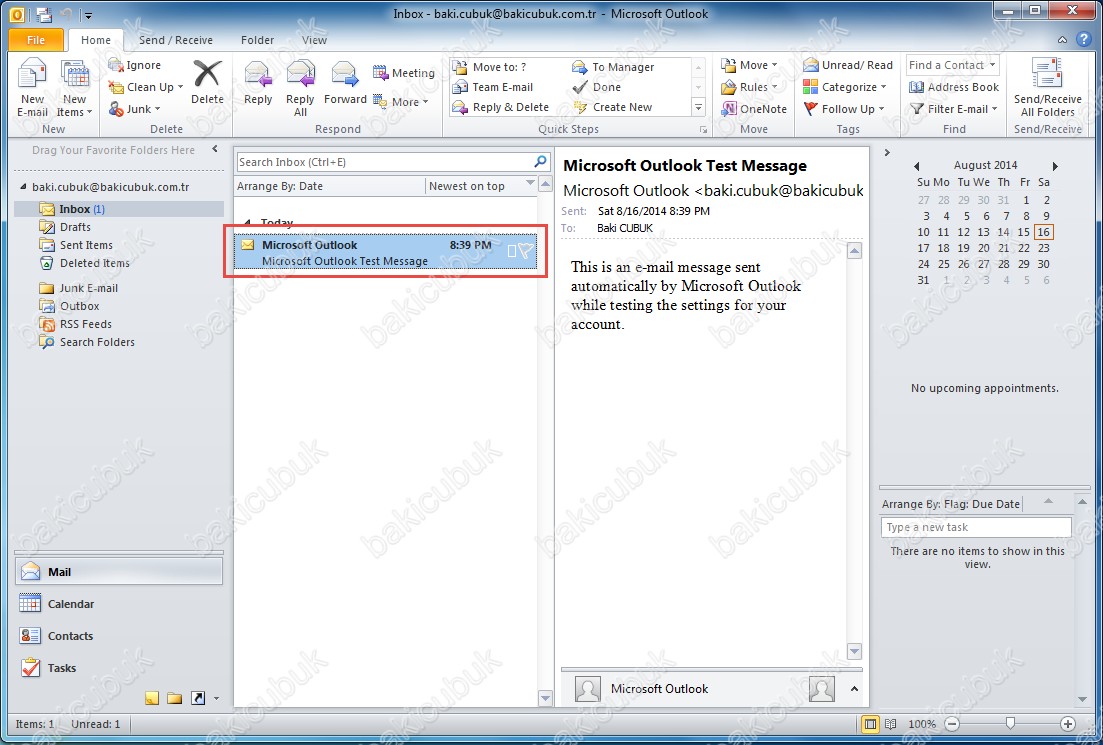
Task: Go to next month in calendar
Action: point(1055,166)
